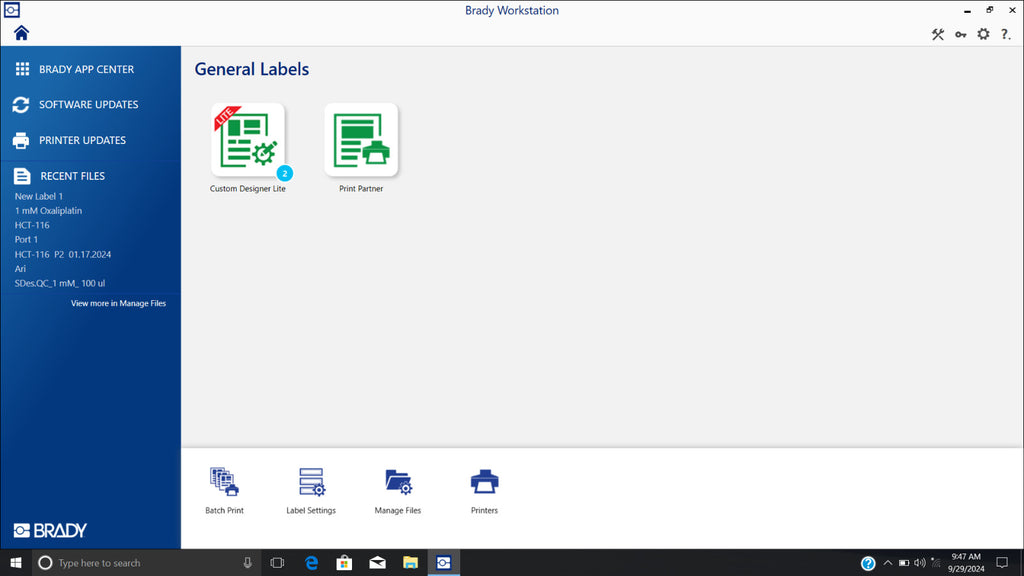Select Software Updates in sidebar
This screenshot has height=576, width=1024.
90,104
